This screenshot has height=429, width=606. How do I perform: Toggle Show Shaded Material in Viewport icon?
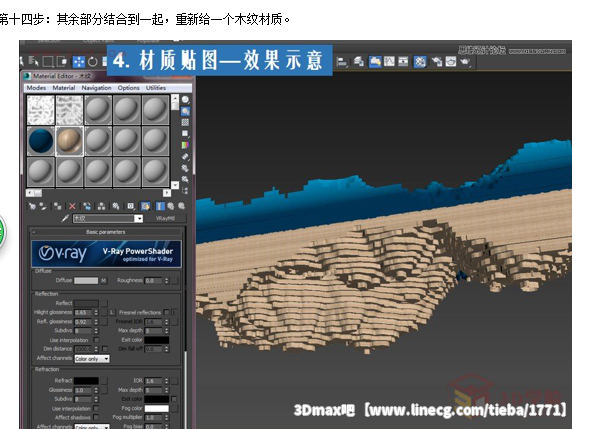point(145,206)
